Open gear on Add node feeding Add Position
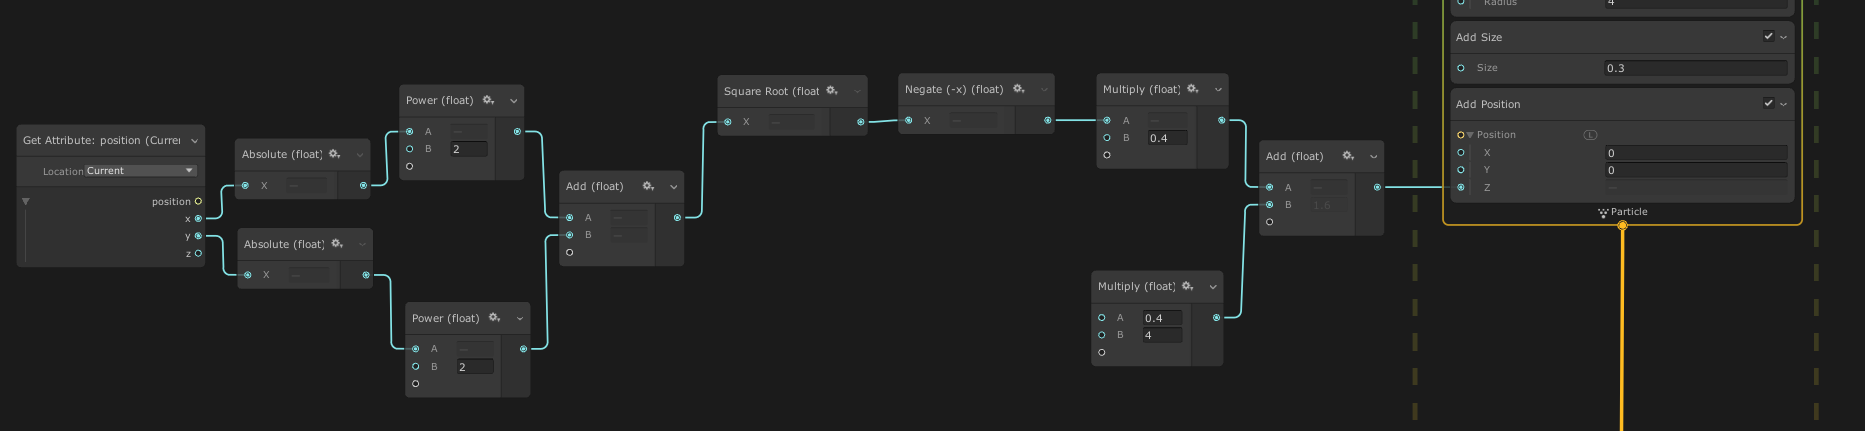The image size is (1865, 431). click(1349, 156)
